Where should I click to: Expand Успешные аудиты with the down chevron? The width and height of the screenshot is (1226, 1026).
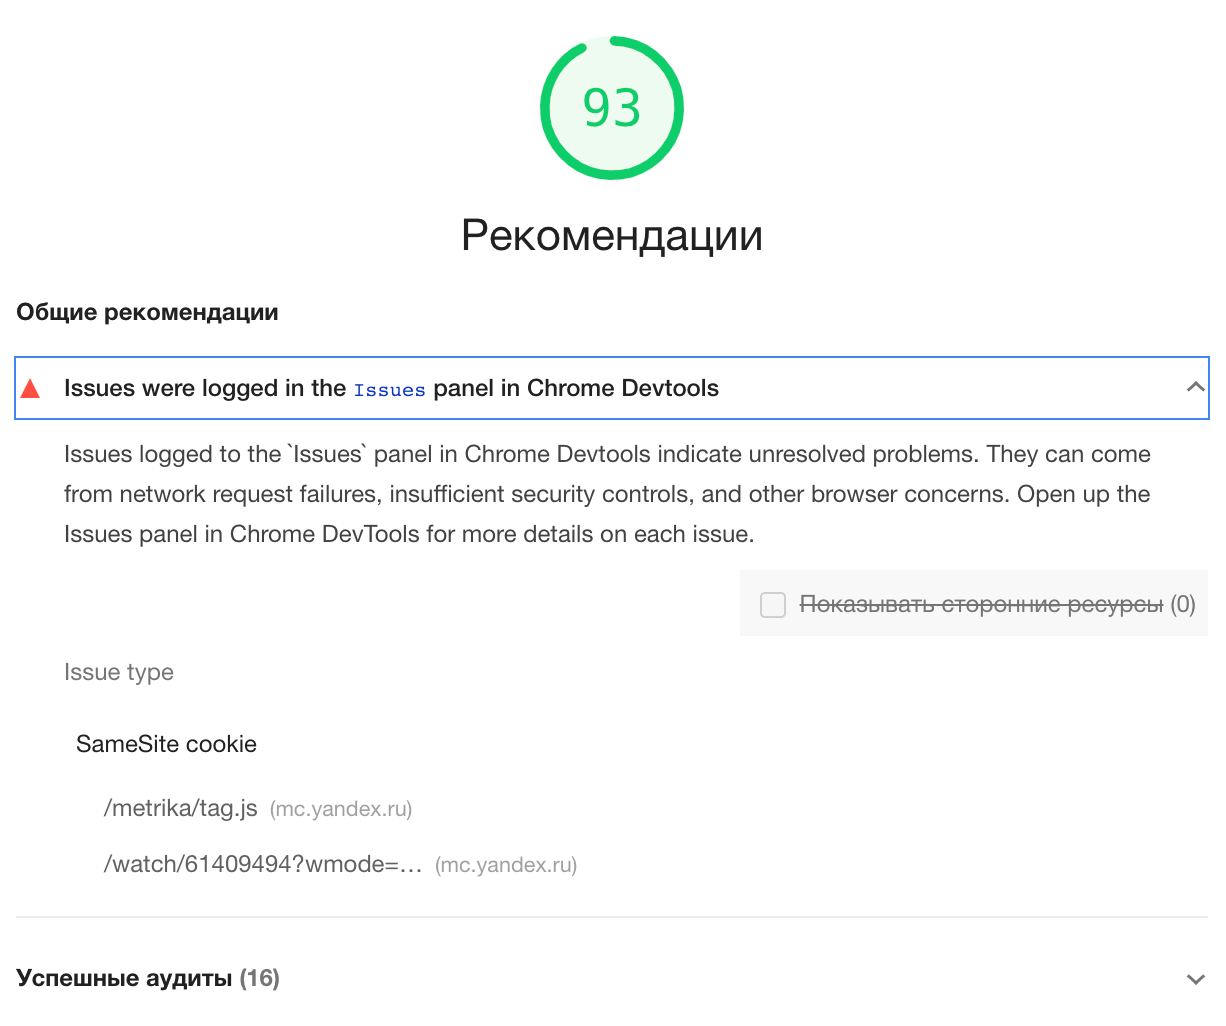(x=1194, y=979)
